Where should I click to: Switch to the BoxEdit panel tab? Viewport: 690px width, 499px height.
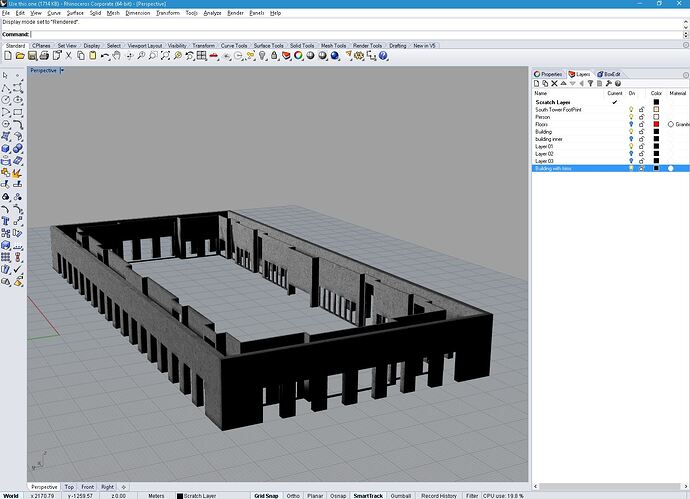click(609, 74)
